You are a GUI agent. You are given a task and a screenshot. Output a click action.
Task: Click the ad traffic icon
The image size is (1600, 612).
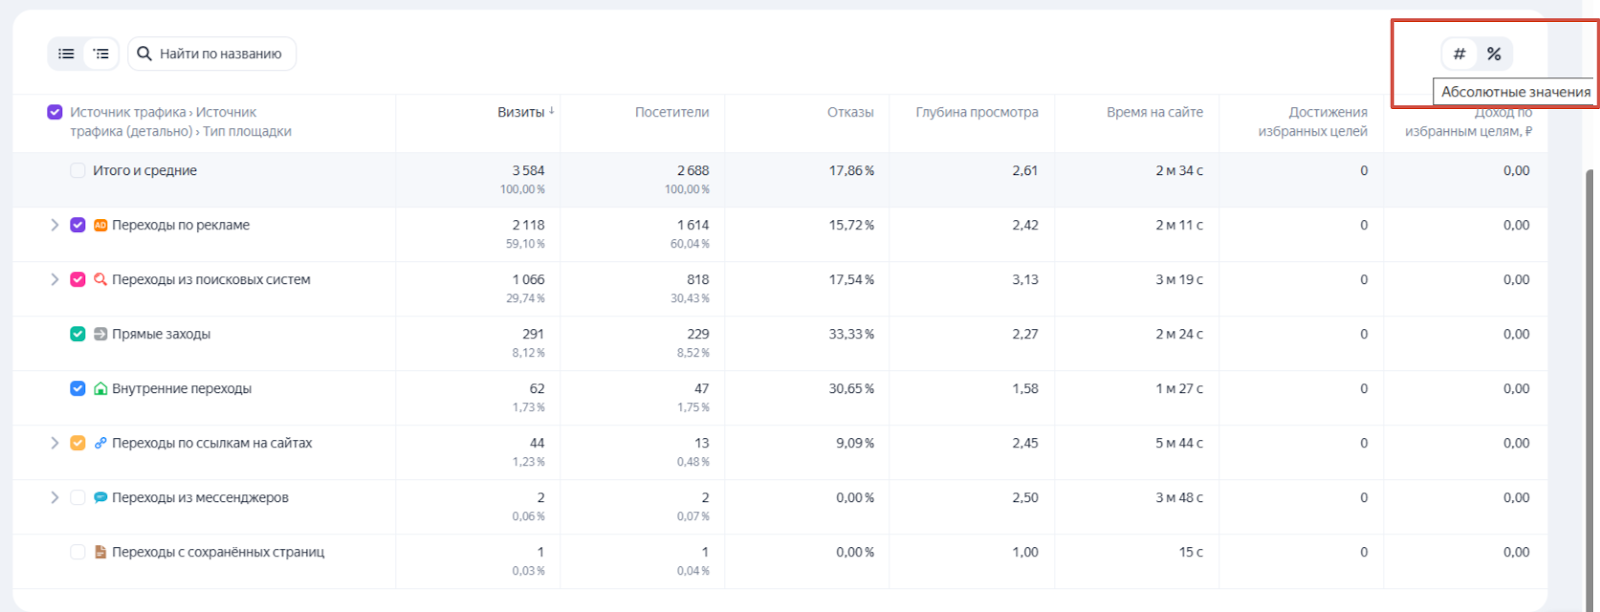(100, 225)
